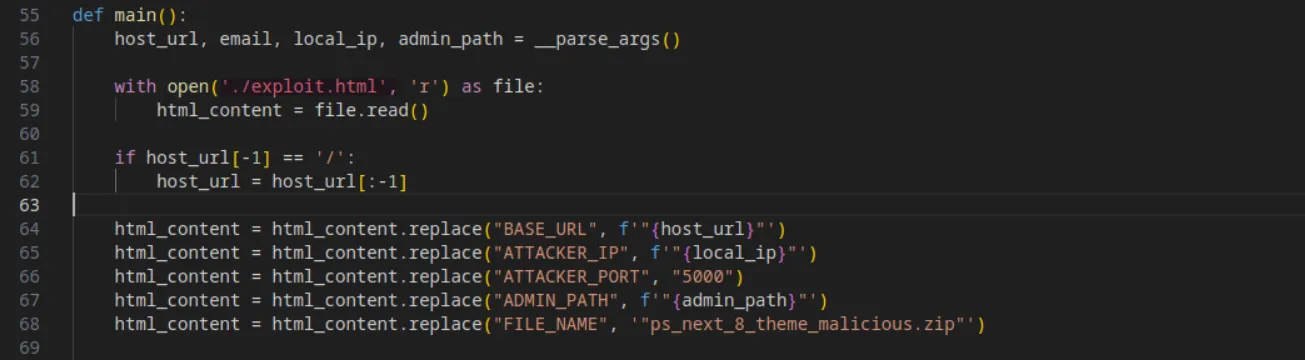Screen dimensions: 1305x360
Task: Click line number 56 in gutter
Action: (x=29, y=39)
